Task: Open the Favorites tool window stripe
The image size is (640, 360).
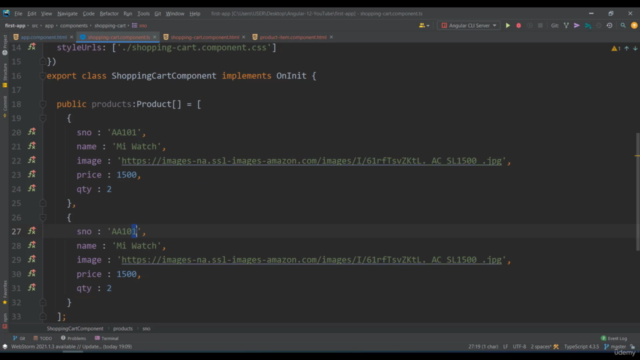Action: (x=5, y=292)
